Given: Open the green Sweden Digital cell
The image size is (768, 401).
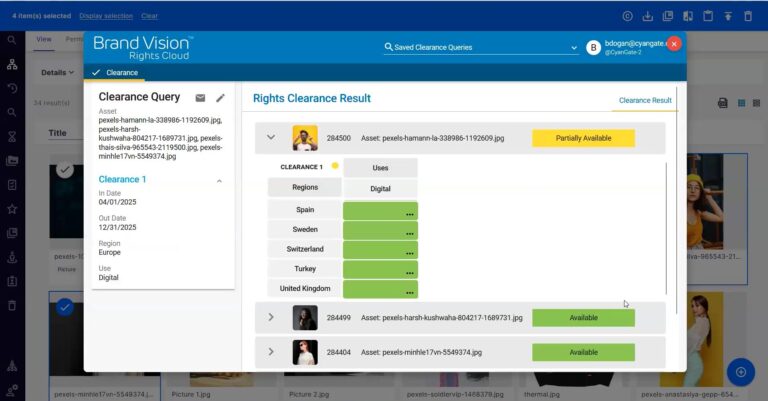Looking at the screenshot, I should pyautogui.click(x=380, y=230).
